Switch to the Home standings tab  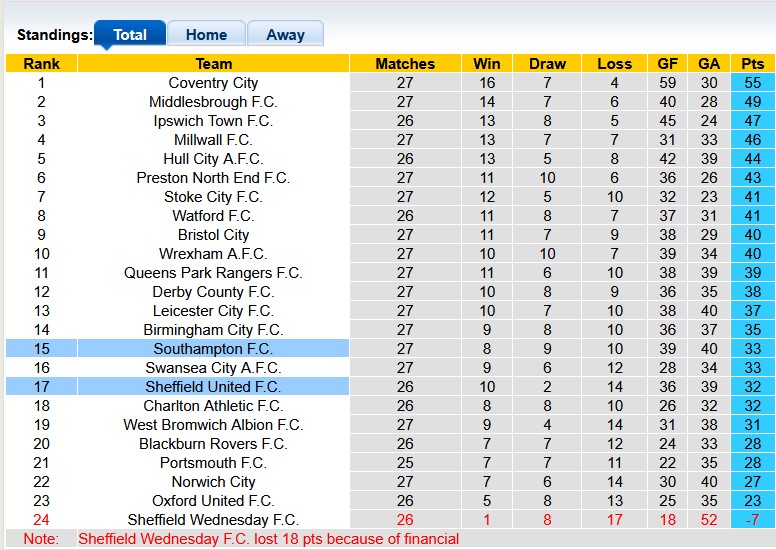coord(206,34)
